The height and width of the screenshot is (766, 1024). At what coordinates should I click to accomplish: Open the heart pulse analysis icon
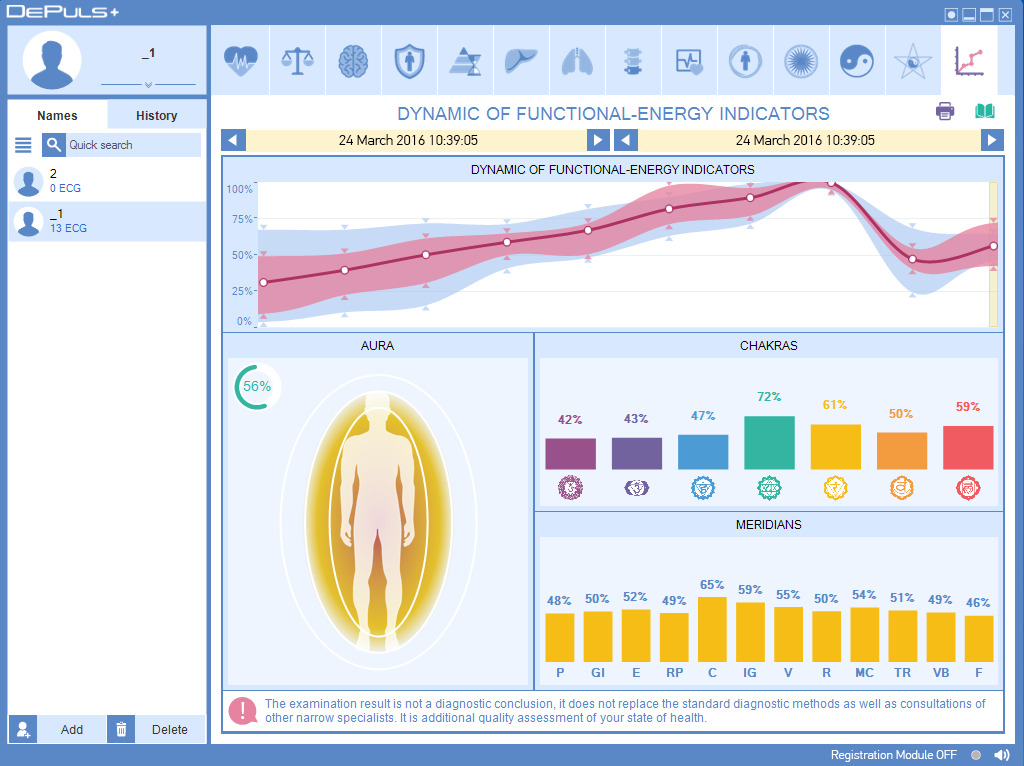240,61
